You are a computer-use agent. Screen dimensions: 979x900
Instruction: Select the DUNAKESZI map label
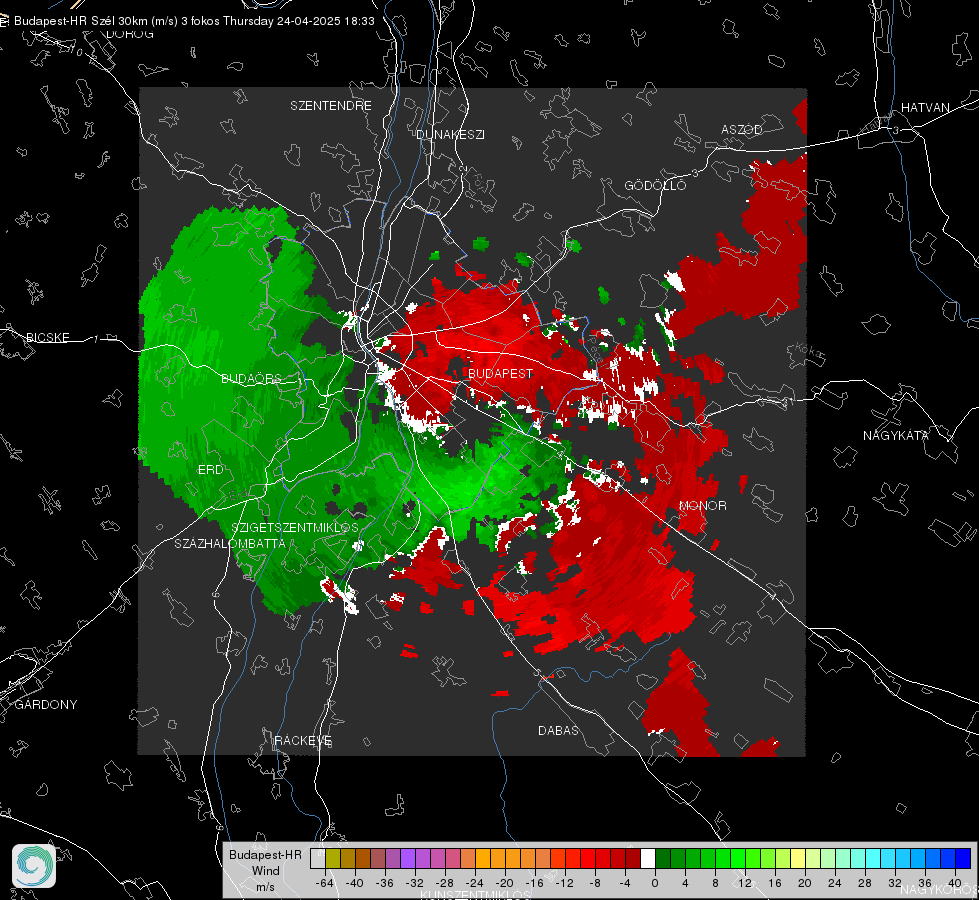[450, 134]
